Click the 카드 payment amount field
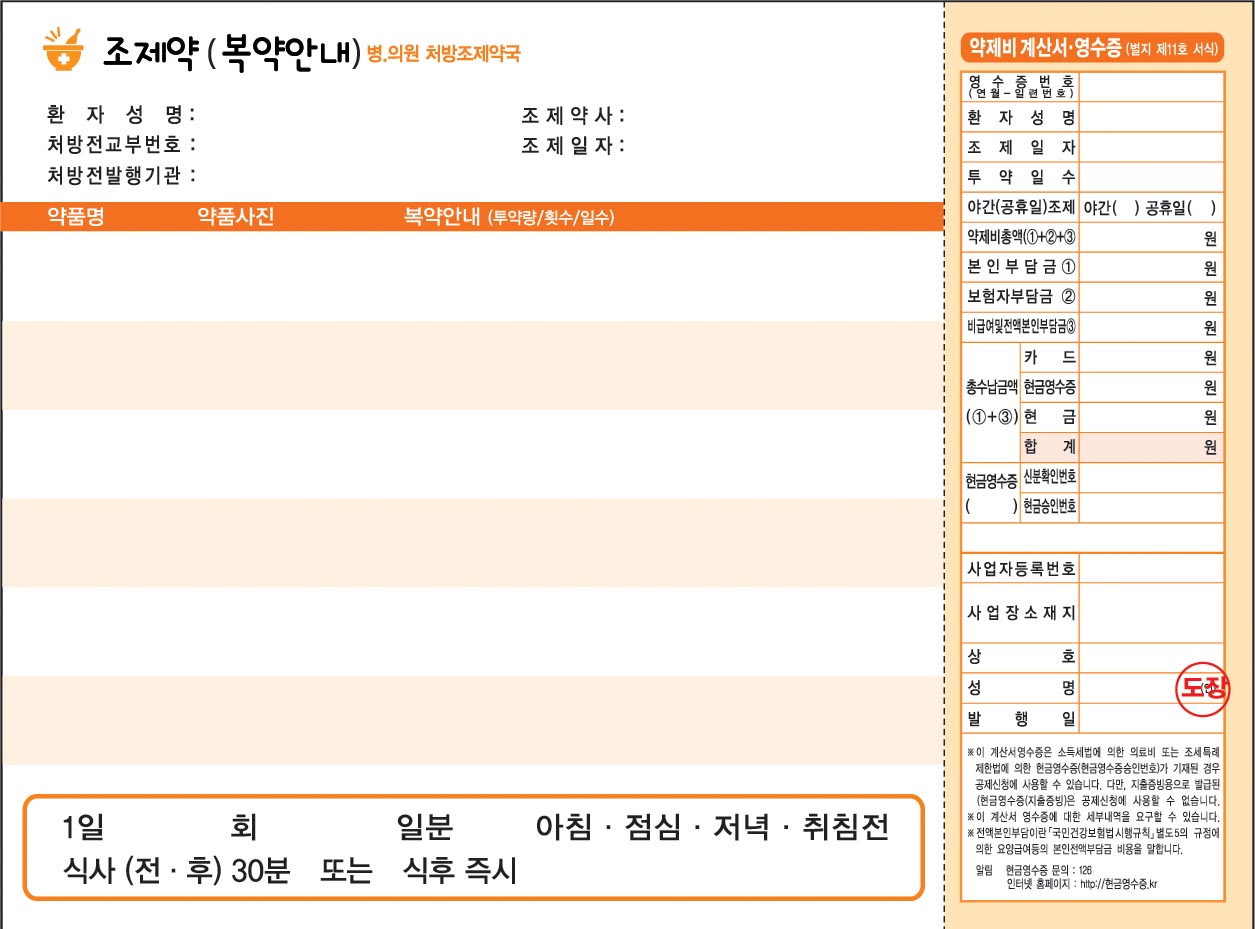This screenshot has height=929, width=1255. click(1151, 357)
